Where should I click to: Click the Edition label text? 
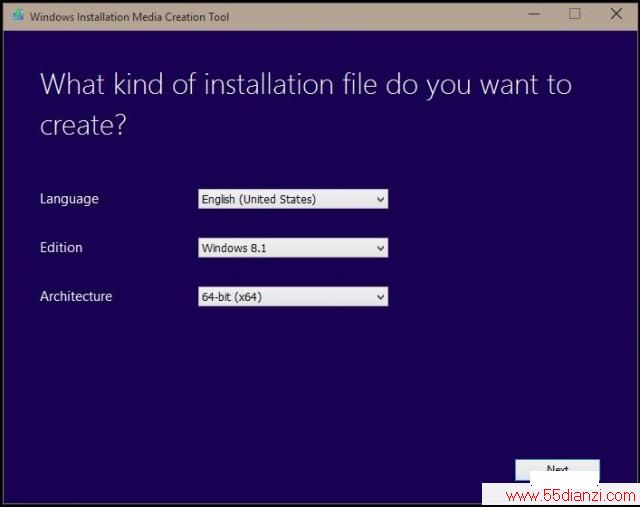coord(61,247)
